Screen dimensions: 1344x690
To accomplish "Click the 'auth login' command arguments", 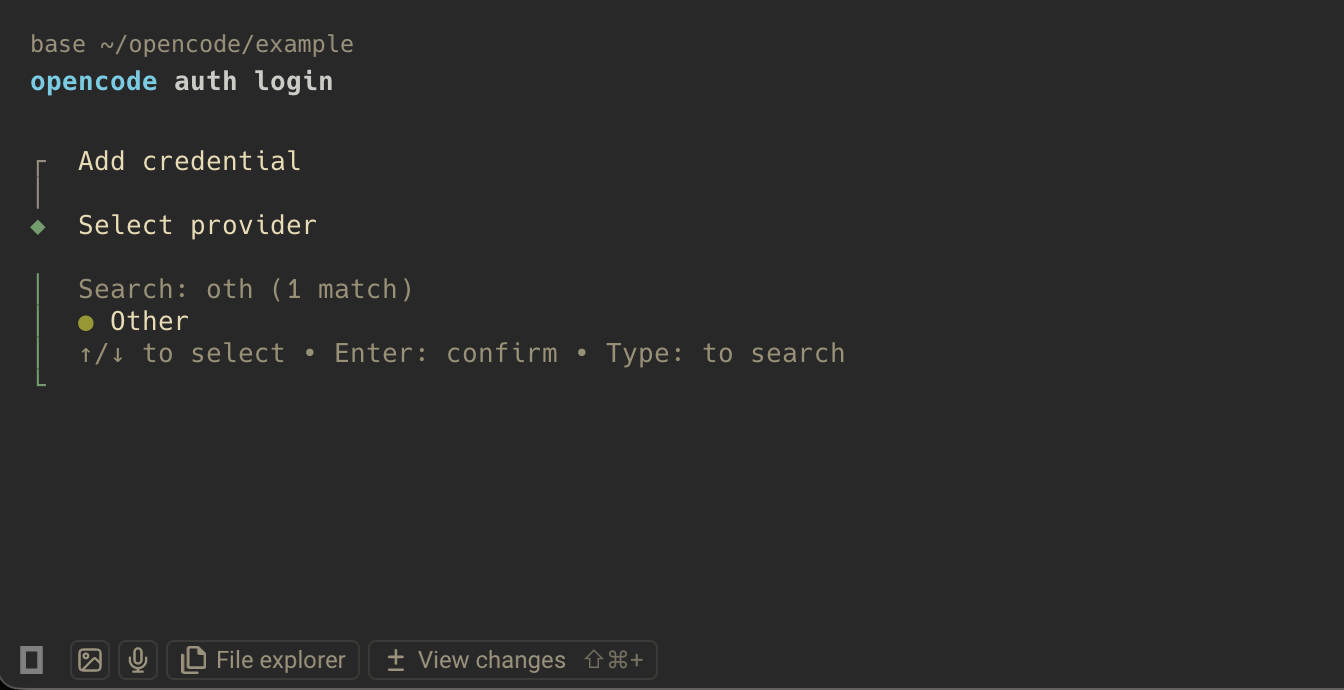I will [253, 81].
